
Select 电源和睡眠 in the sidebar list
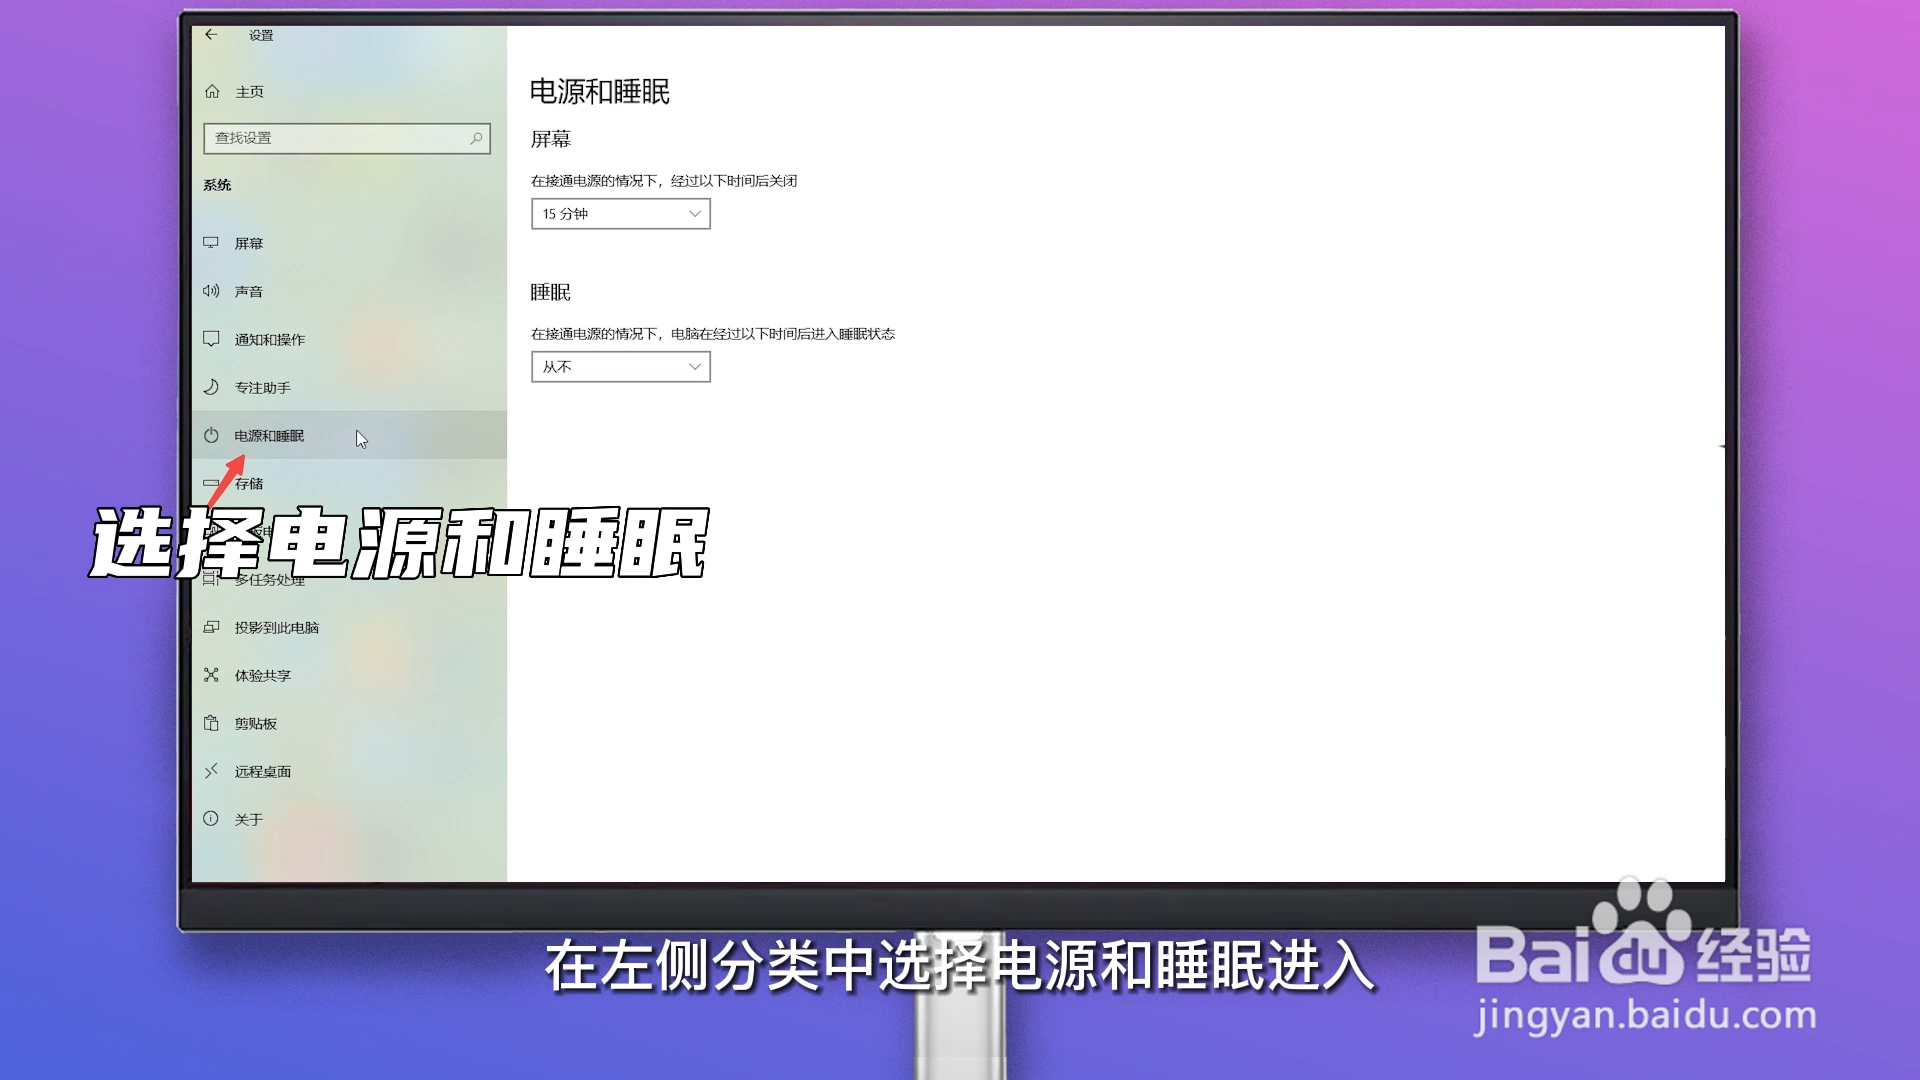pos(270,435)
